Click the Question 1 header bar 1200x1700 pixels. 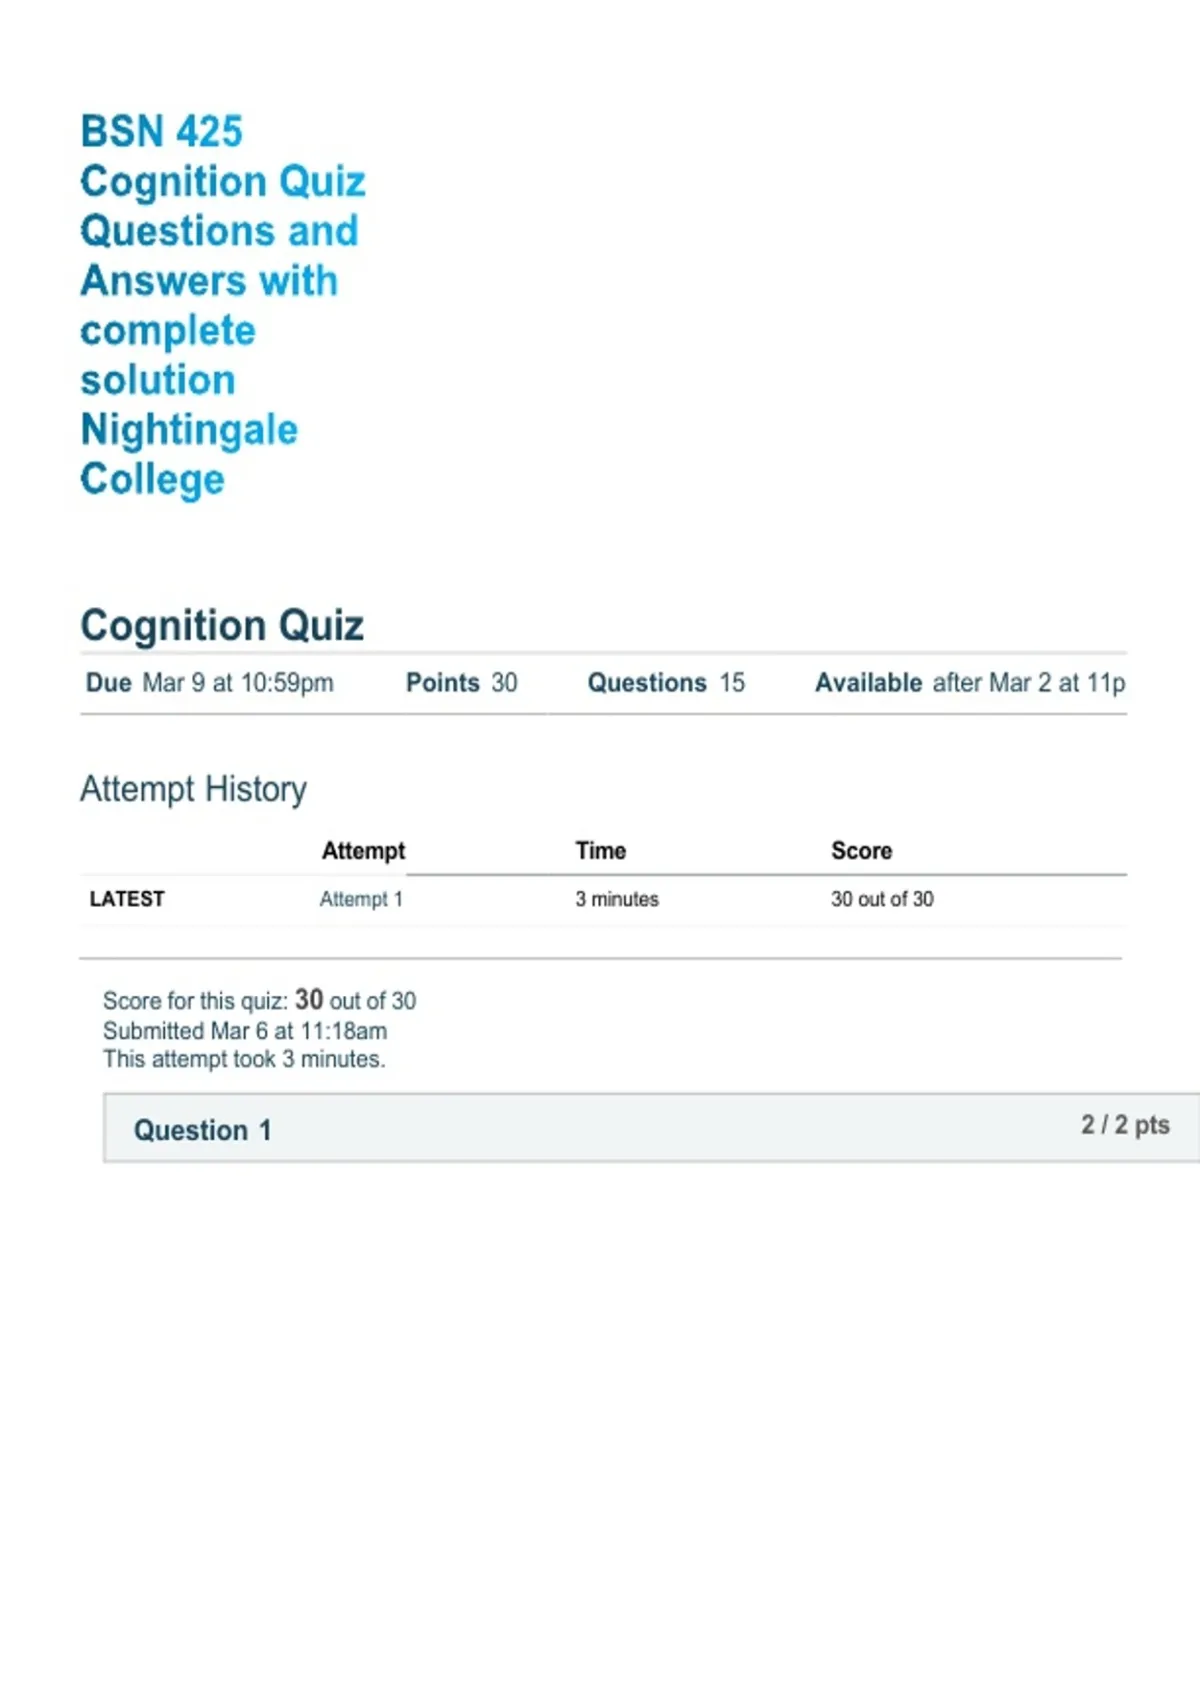[651, 1128]
